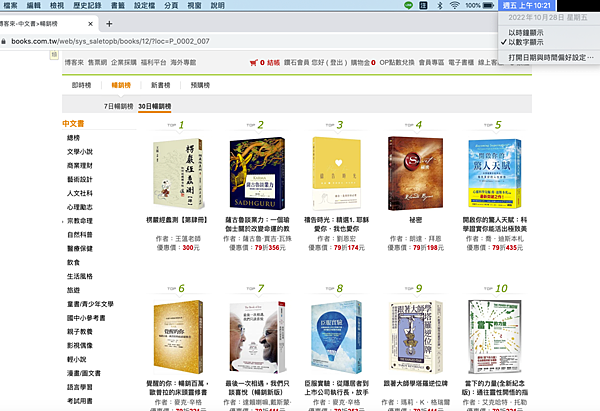Open the input source menu bar icon
This screenshot has width=600, height=411.
tap(423, 5)
